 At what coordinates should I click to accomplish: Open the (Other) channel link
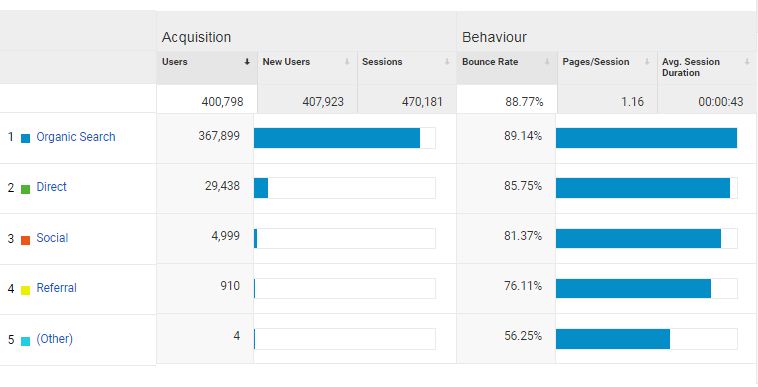coord(55,339)
